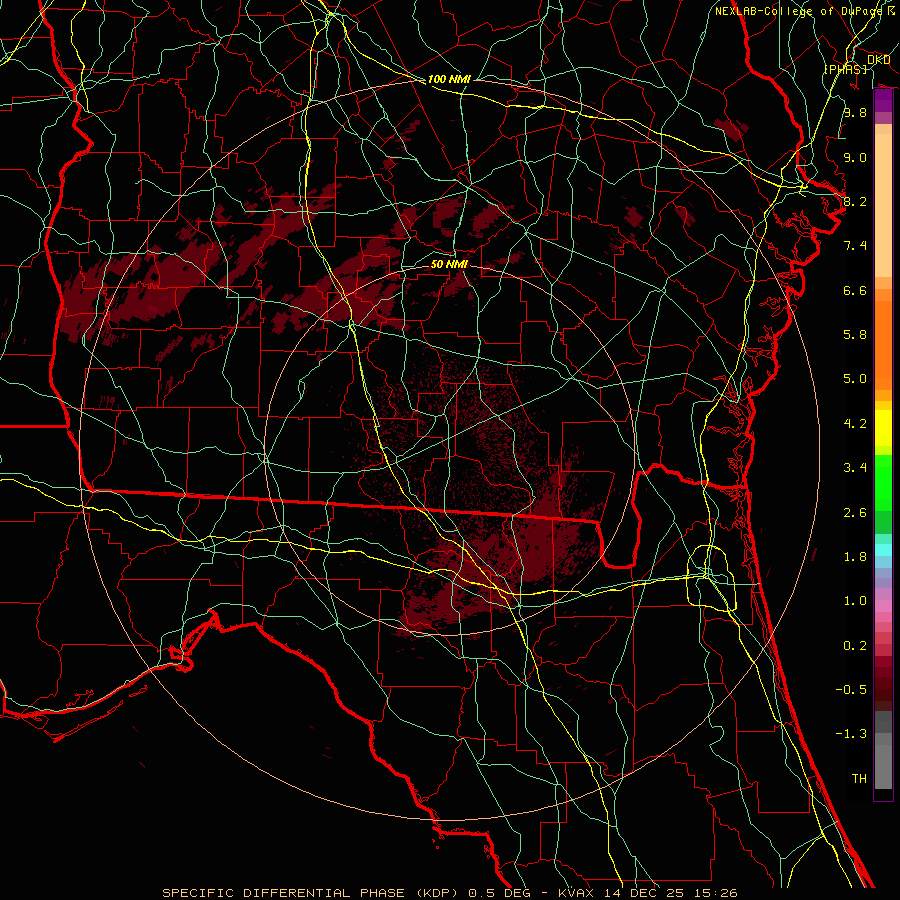Screen dimensions: 900x900
Task: Click the TH threshold label on the scale
Action: 858,777
